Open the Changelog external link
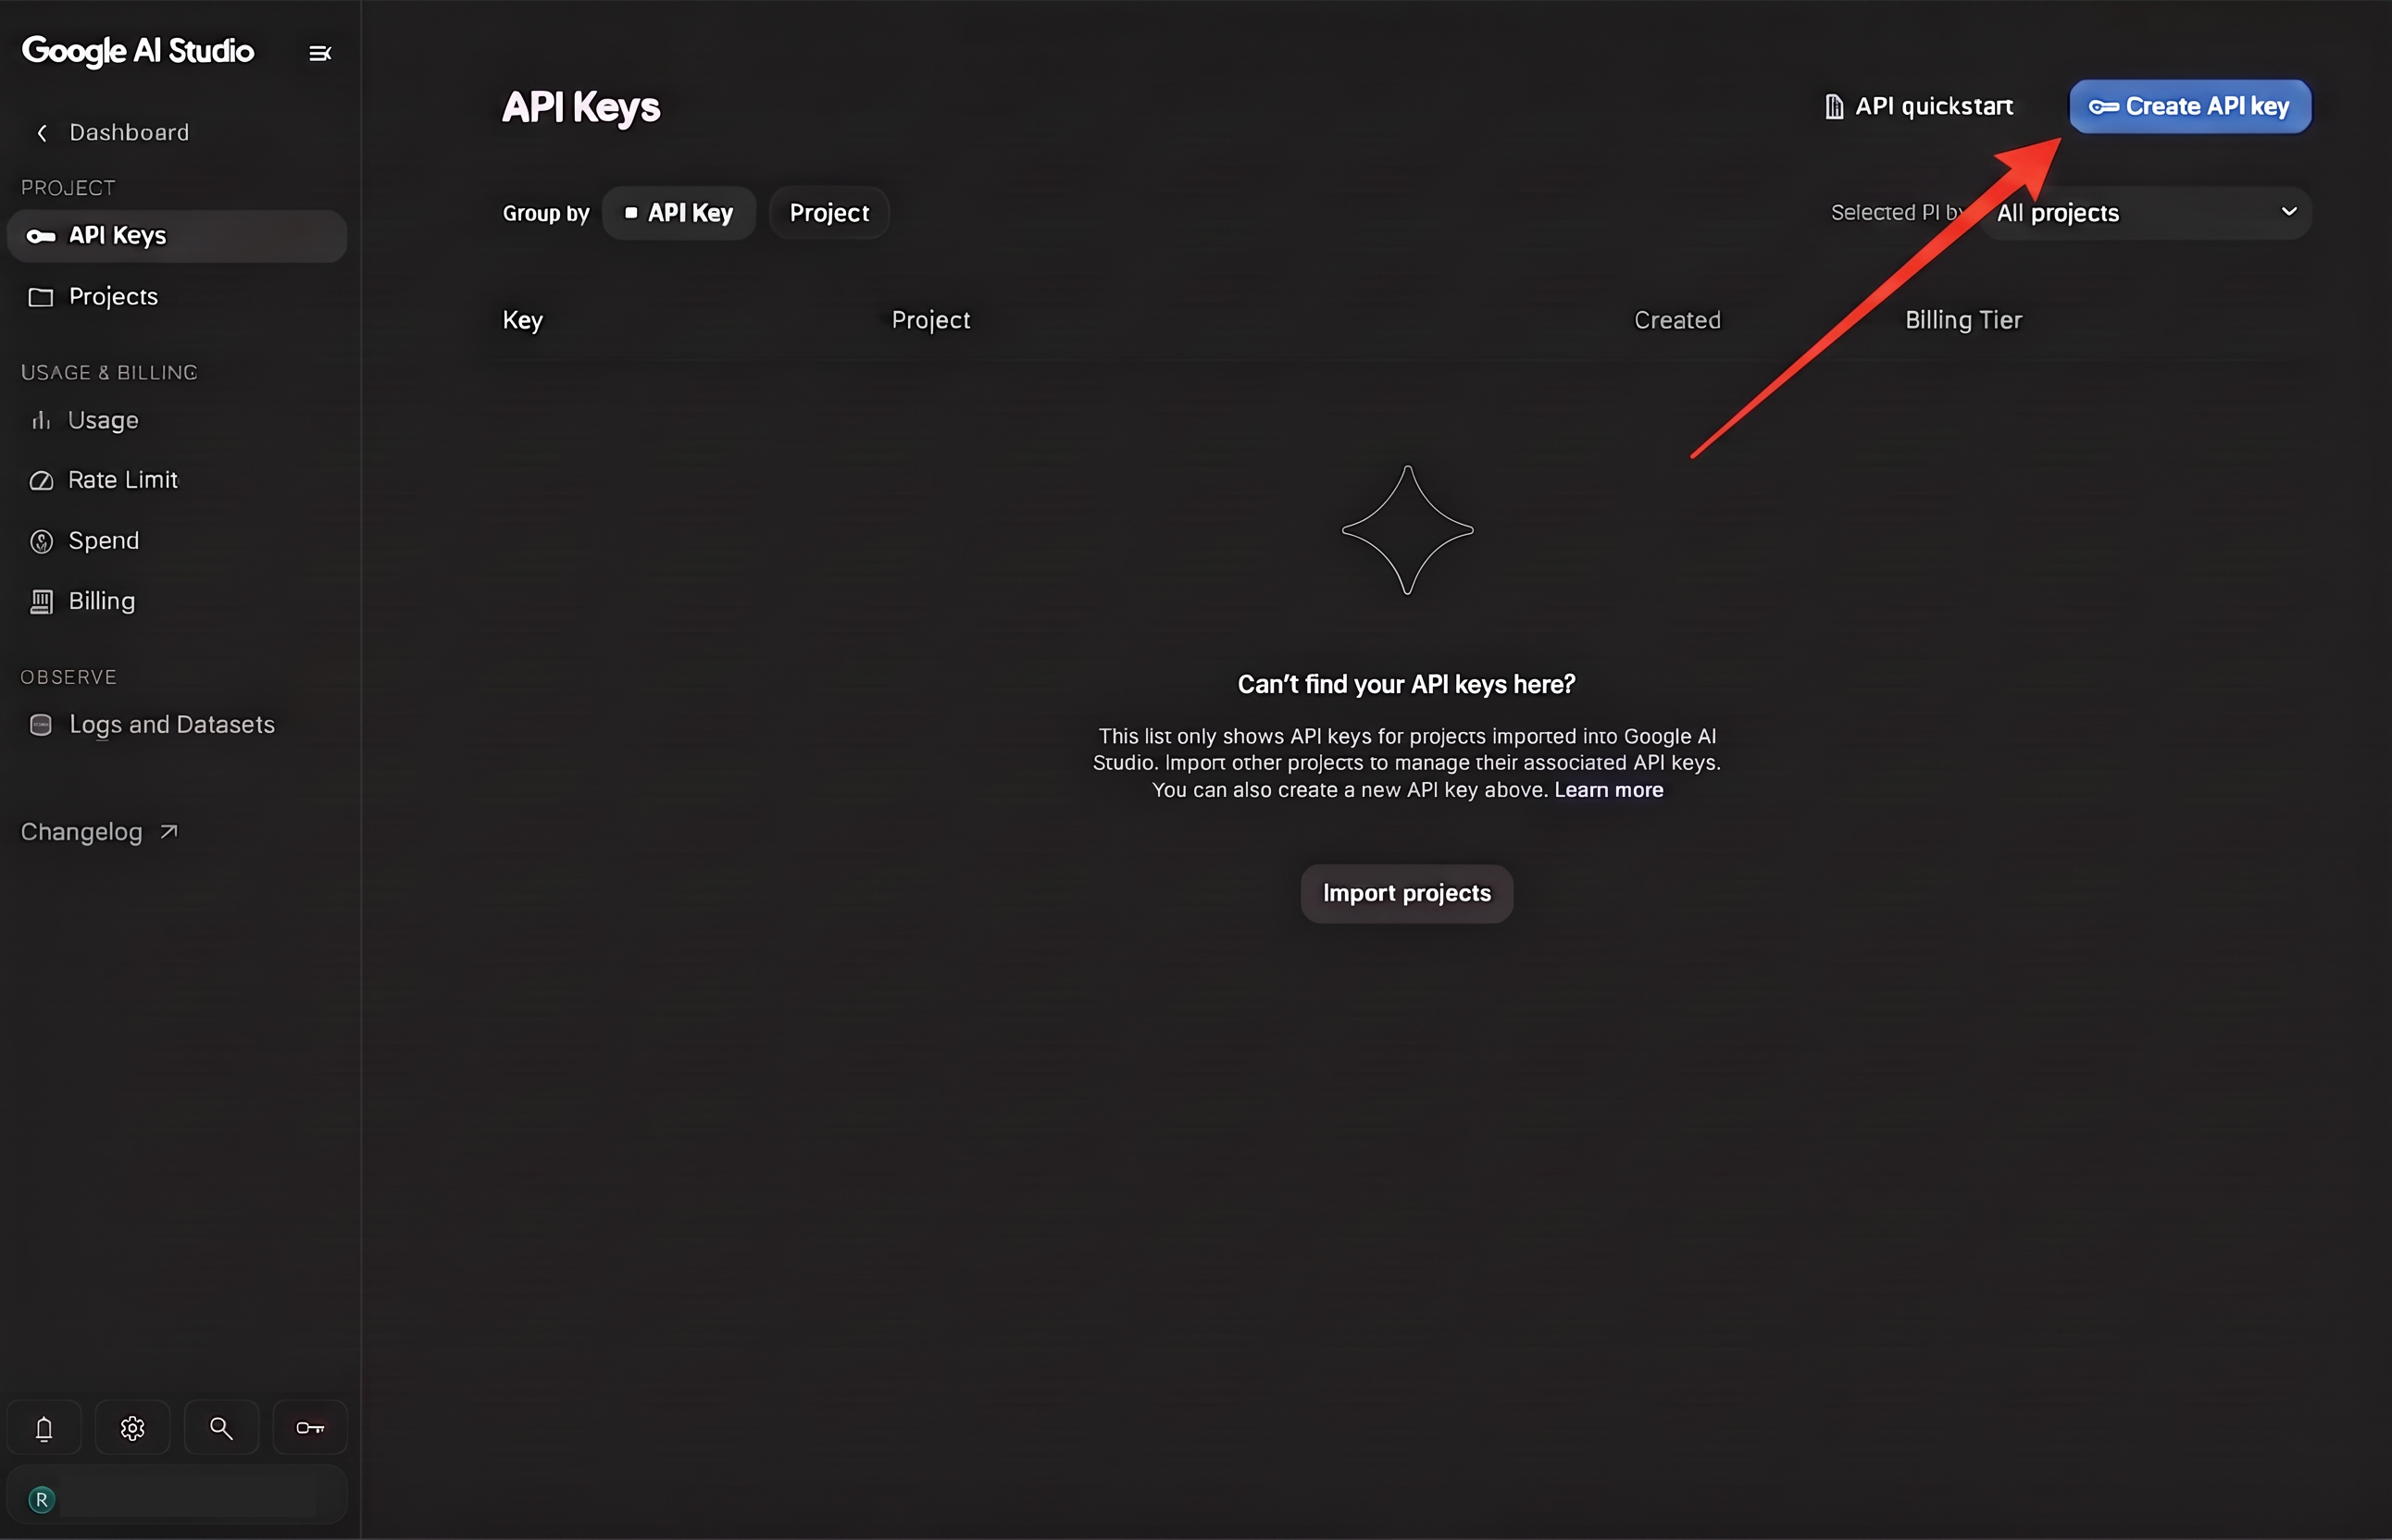The image size is (2392, 1540). [99, 832]
